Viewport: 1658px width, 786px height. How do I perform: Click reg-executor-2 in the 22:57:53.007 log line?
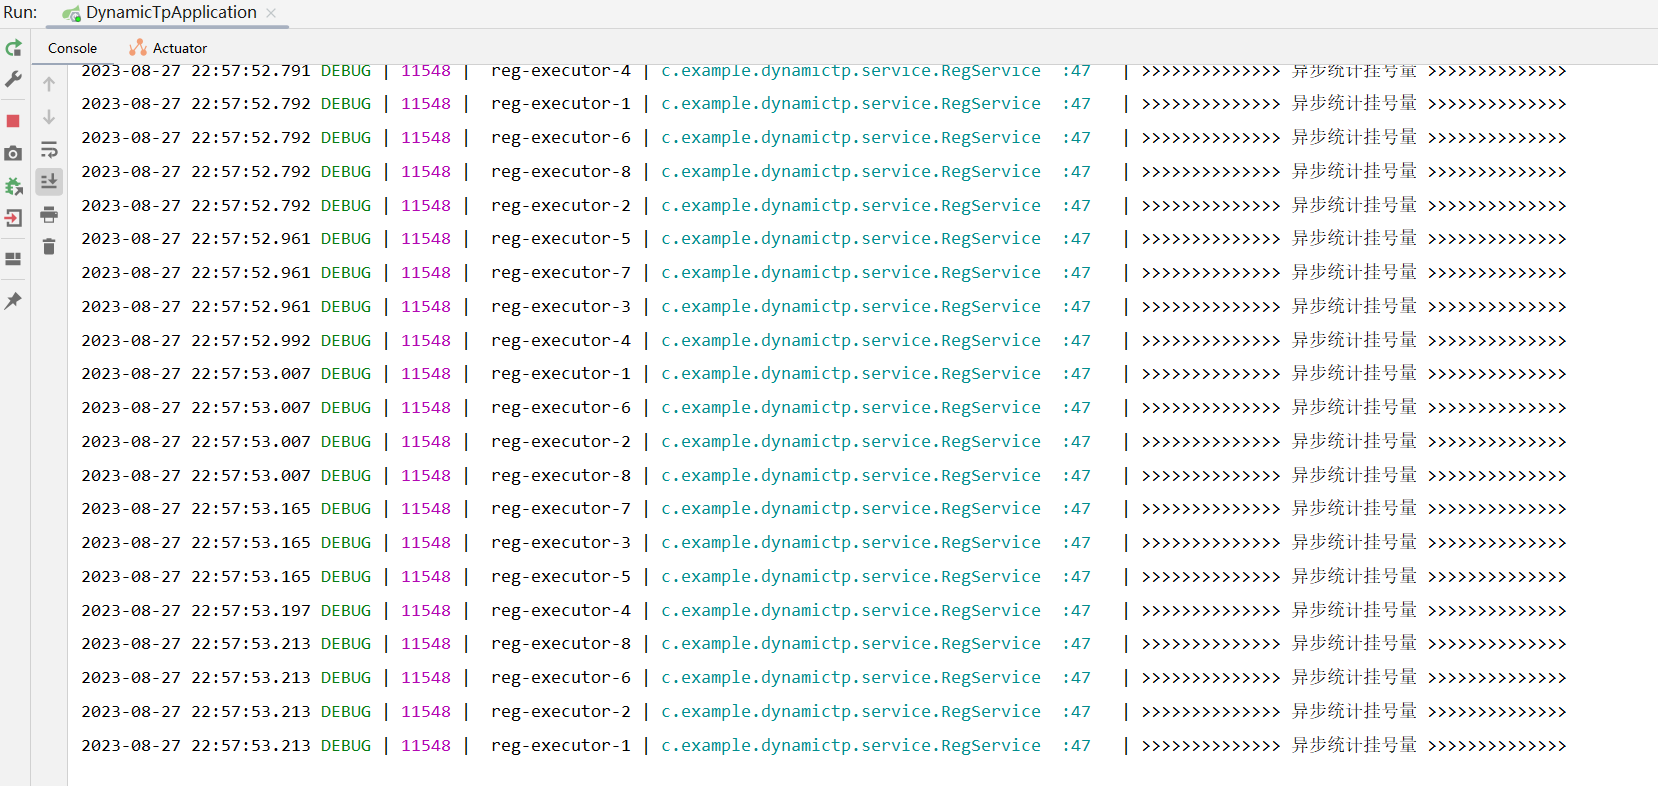pyautogui.click(x=561, y=442)
